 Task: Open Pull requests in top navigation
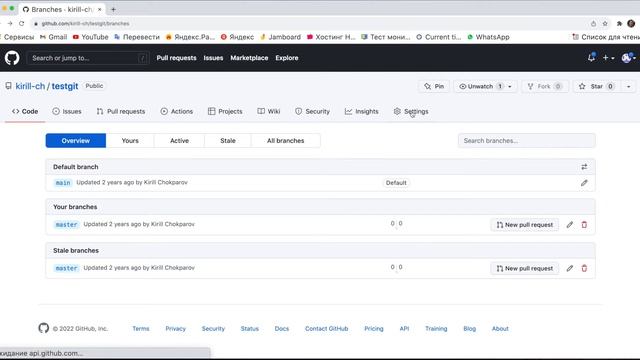coord(176,58)
